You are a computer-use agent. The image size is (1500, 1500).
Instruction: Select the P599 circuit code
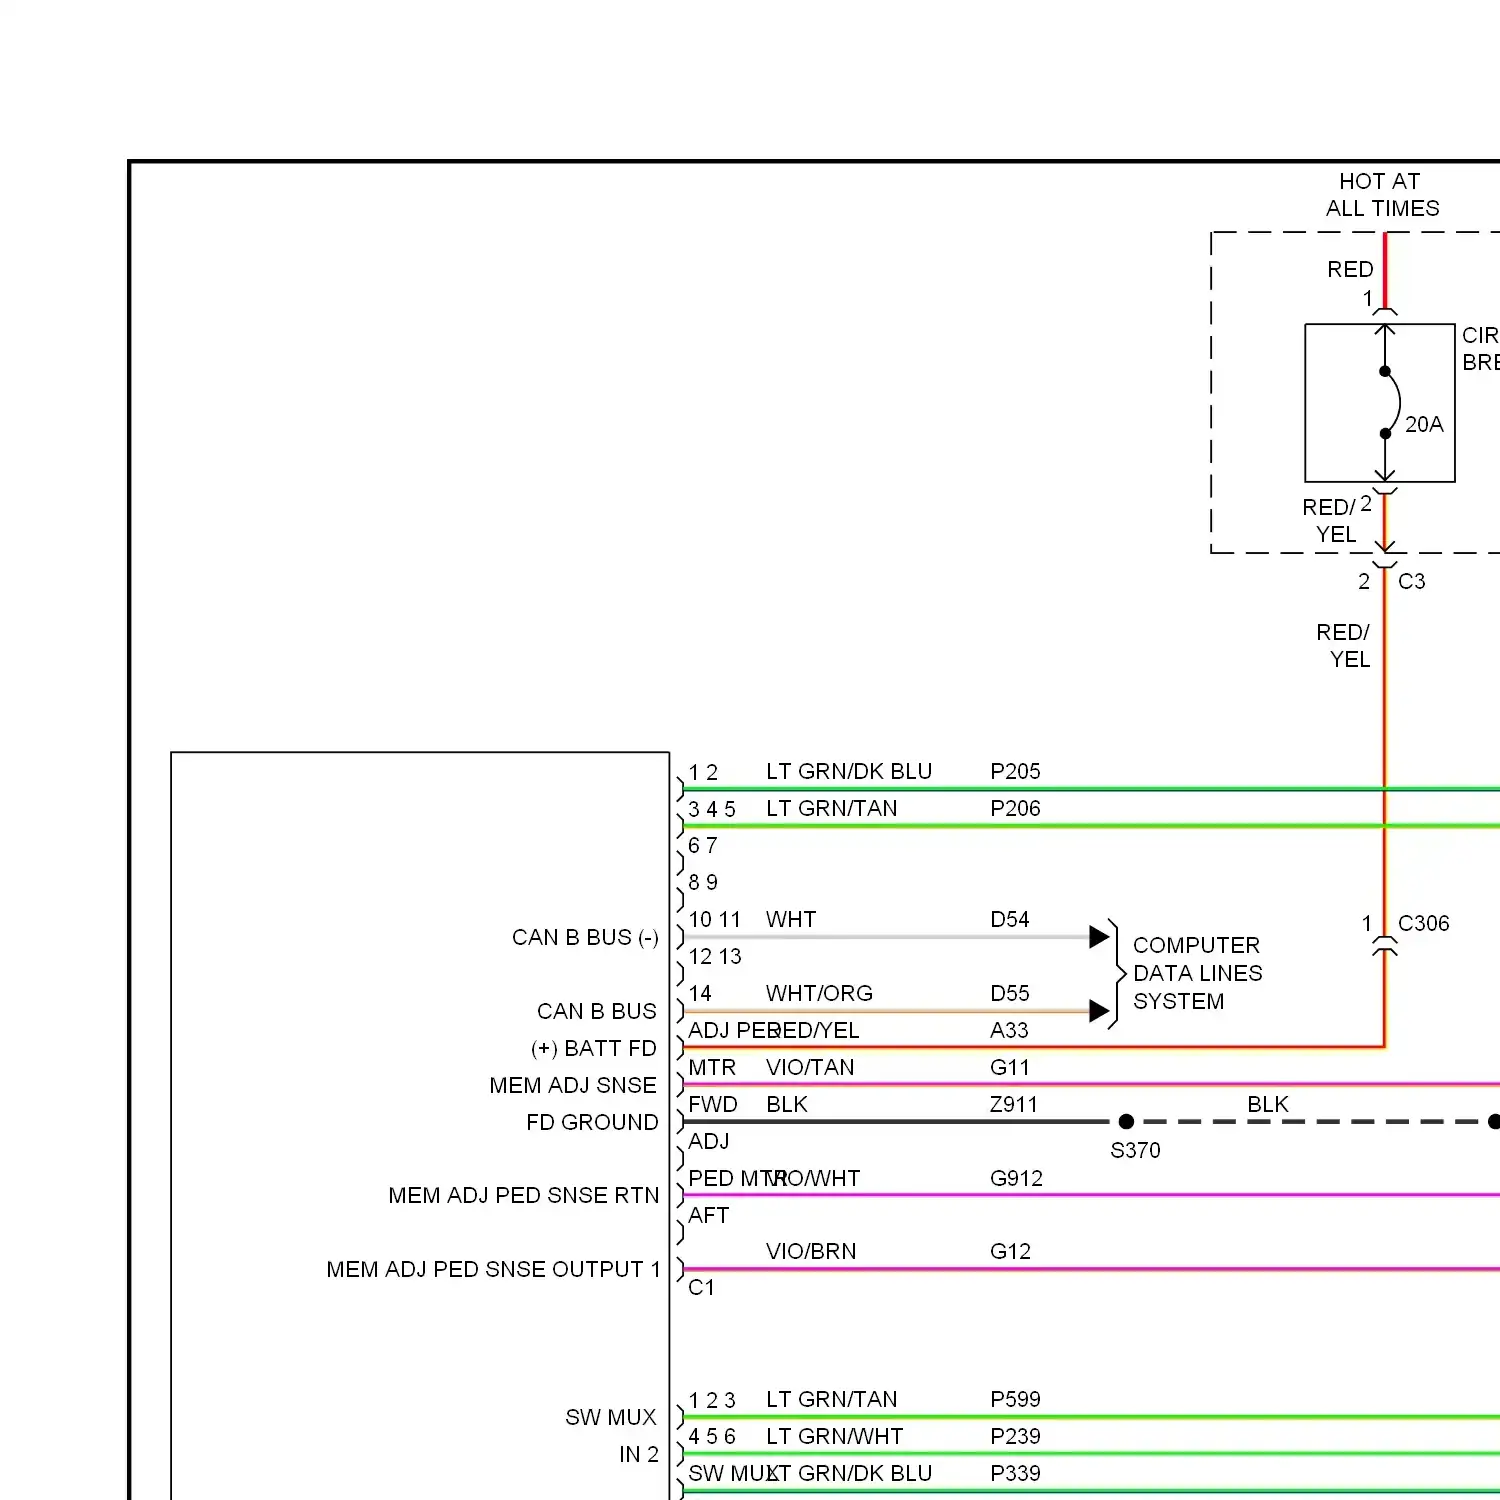(1015, 1399)
